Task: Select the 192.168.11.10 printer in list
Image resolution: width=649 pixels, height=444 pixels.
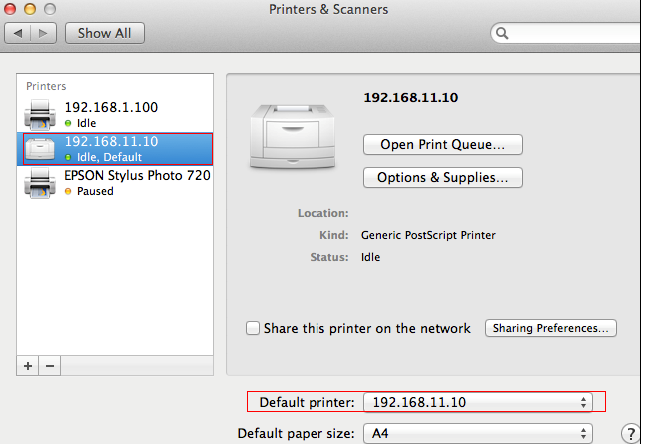Action: pos(115,149)
